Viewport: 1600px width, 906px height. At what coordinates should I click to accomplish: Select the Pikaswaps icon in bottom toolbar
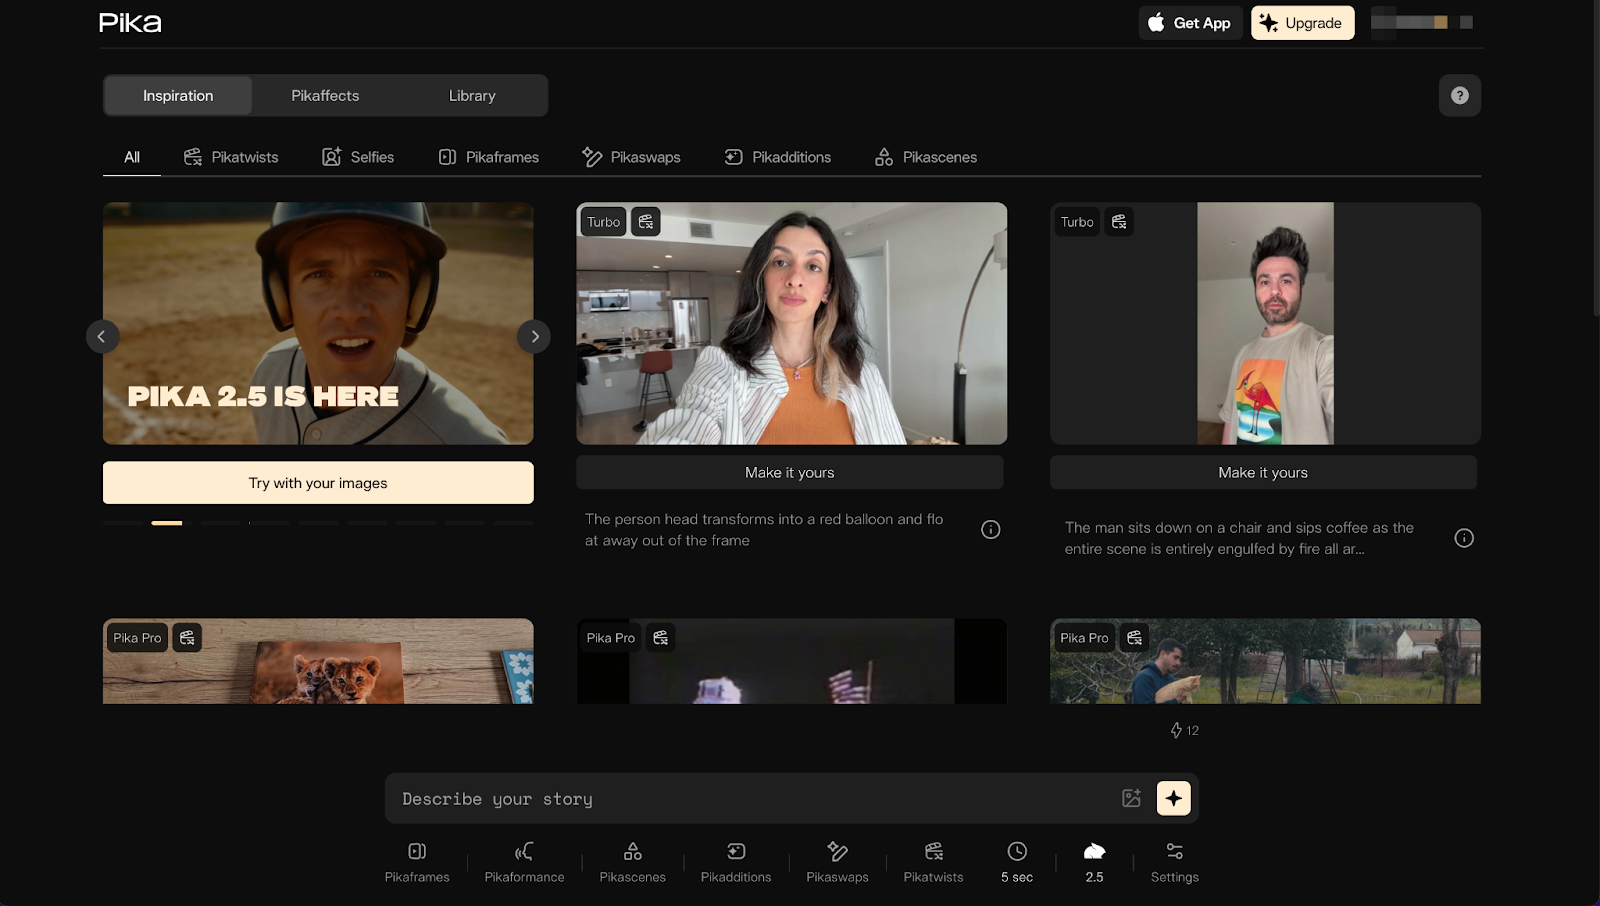tap(836, 861)
